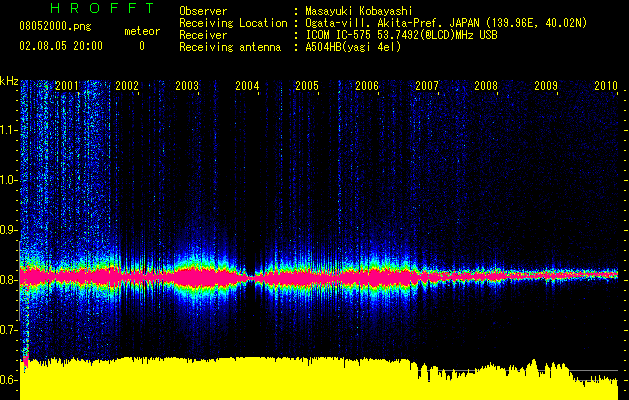Screen dimensions: 629x400
Task: Click the 2001 time marker
Action: tap(67, 86)
